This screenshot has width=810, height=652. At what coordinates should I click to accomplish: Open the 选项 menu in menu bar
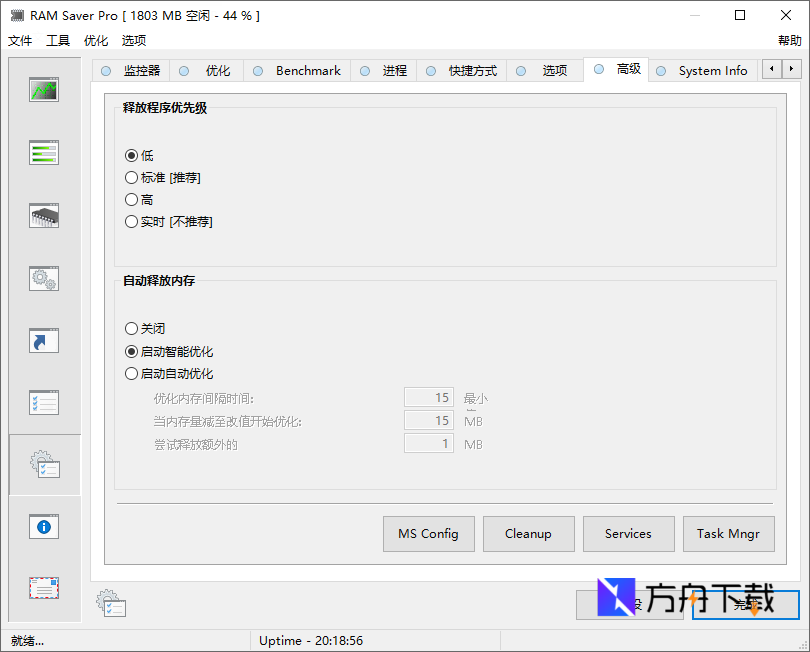pos(132,40)
